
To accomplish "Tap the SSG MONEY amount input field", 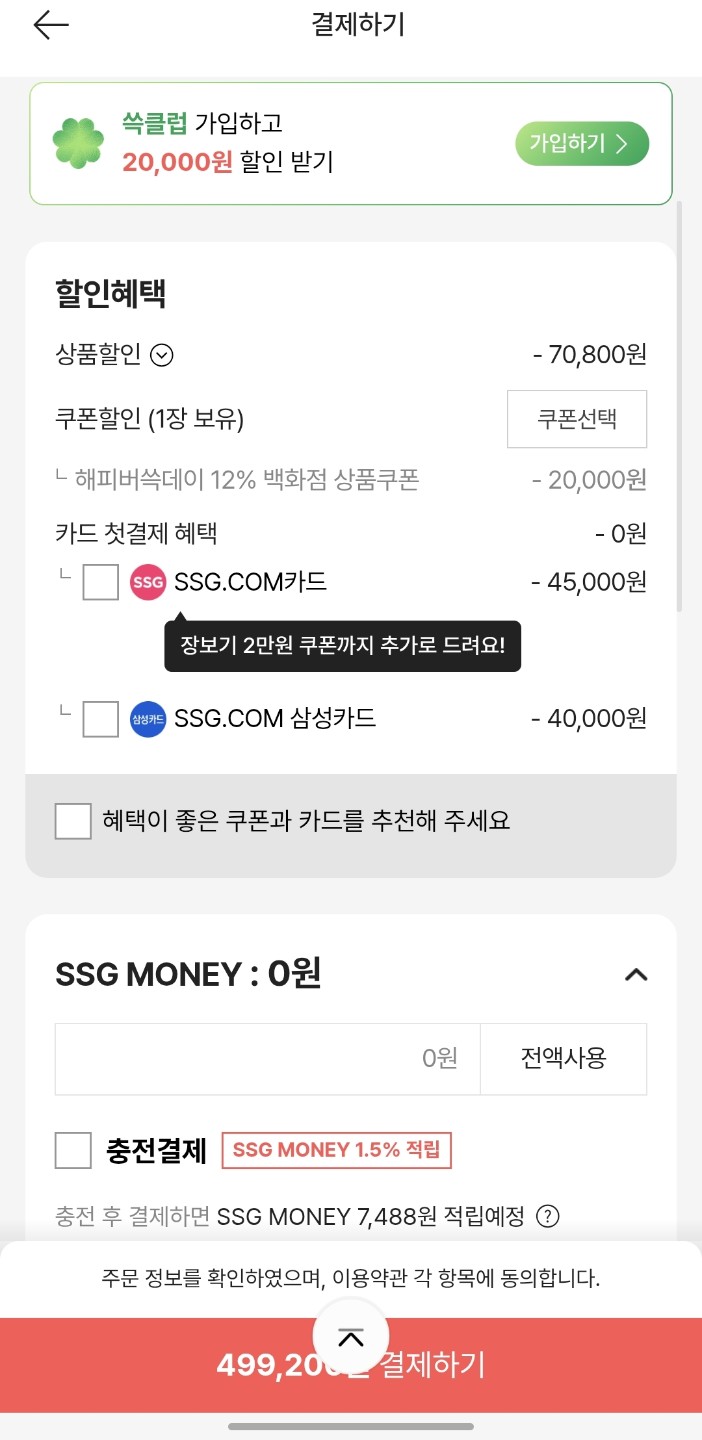I will (268, 1059).
